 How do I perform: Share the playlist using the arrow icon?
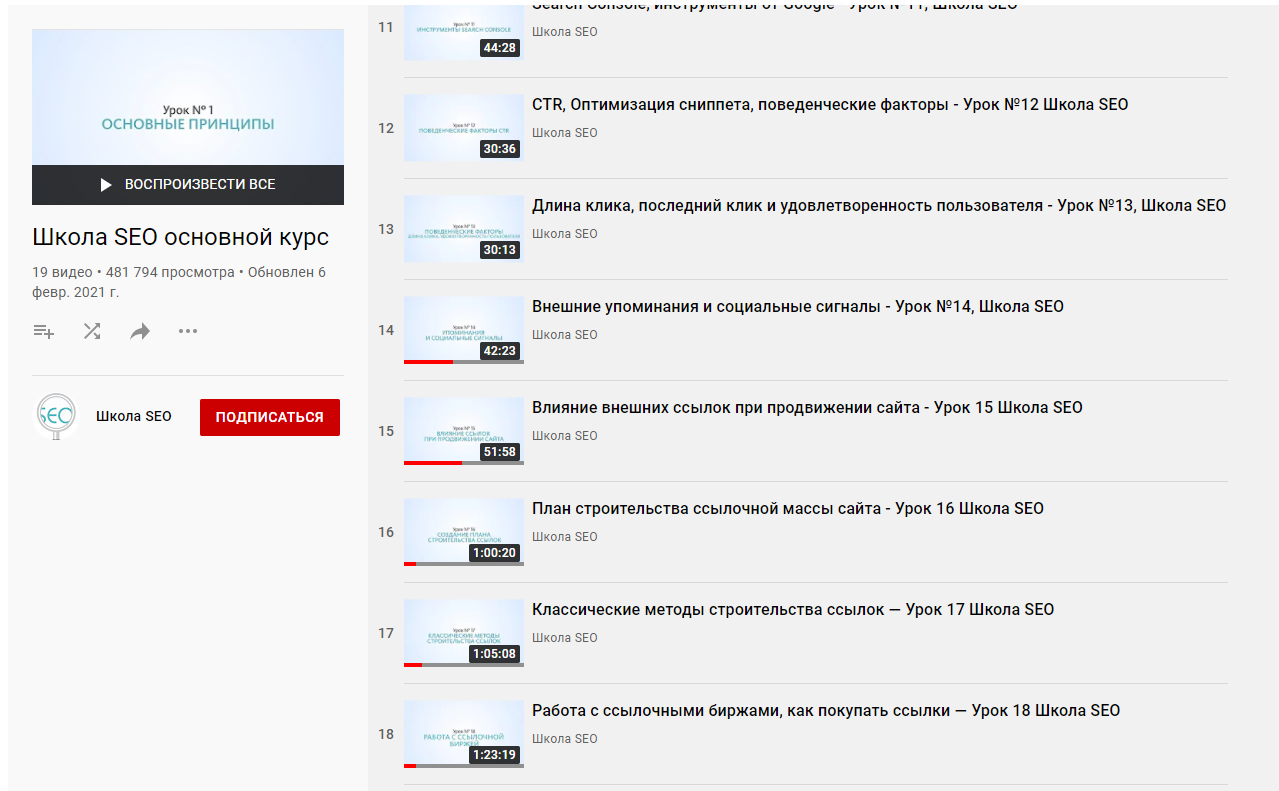[x=140, y=331]
